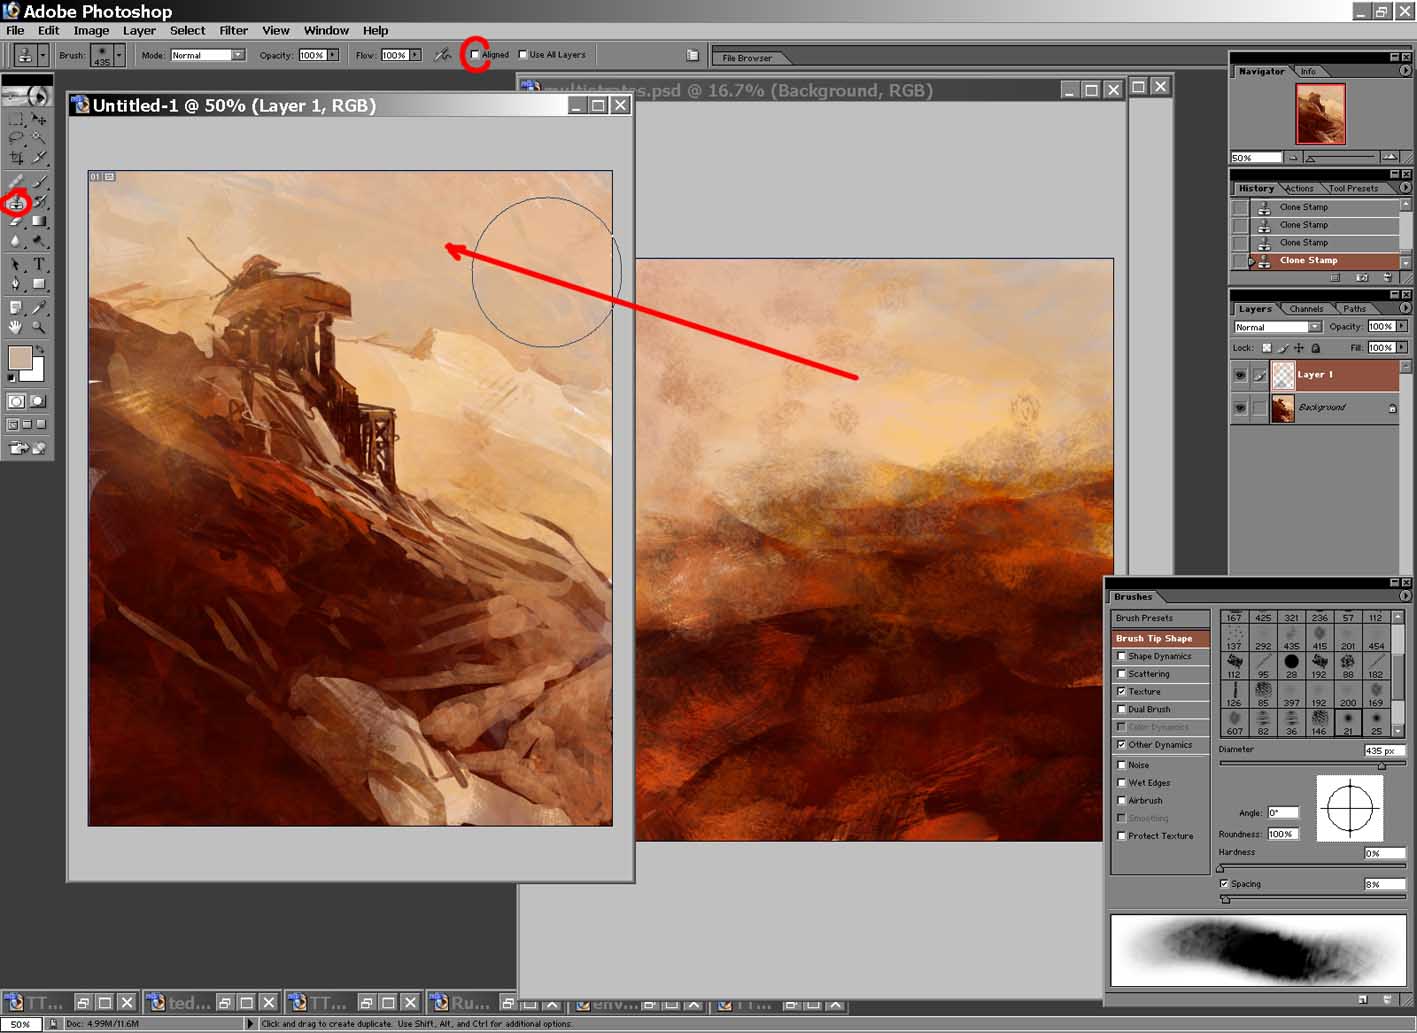This screenshot has height=1033, width=1417.
Task: Toggle the airbrush icon in options bar
Action: pos(442,55)
